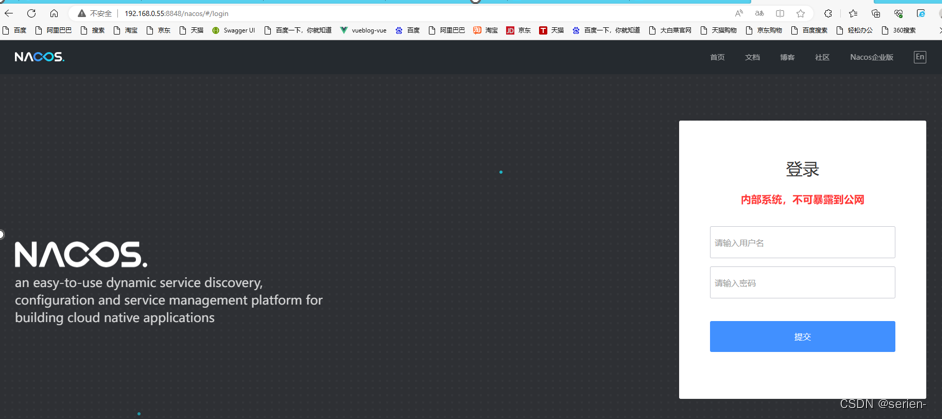The image size is (942, 419).
Task: Click the not-secure warning triangle icon
Action: pyautogui.click(x=81, y=13)
